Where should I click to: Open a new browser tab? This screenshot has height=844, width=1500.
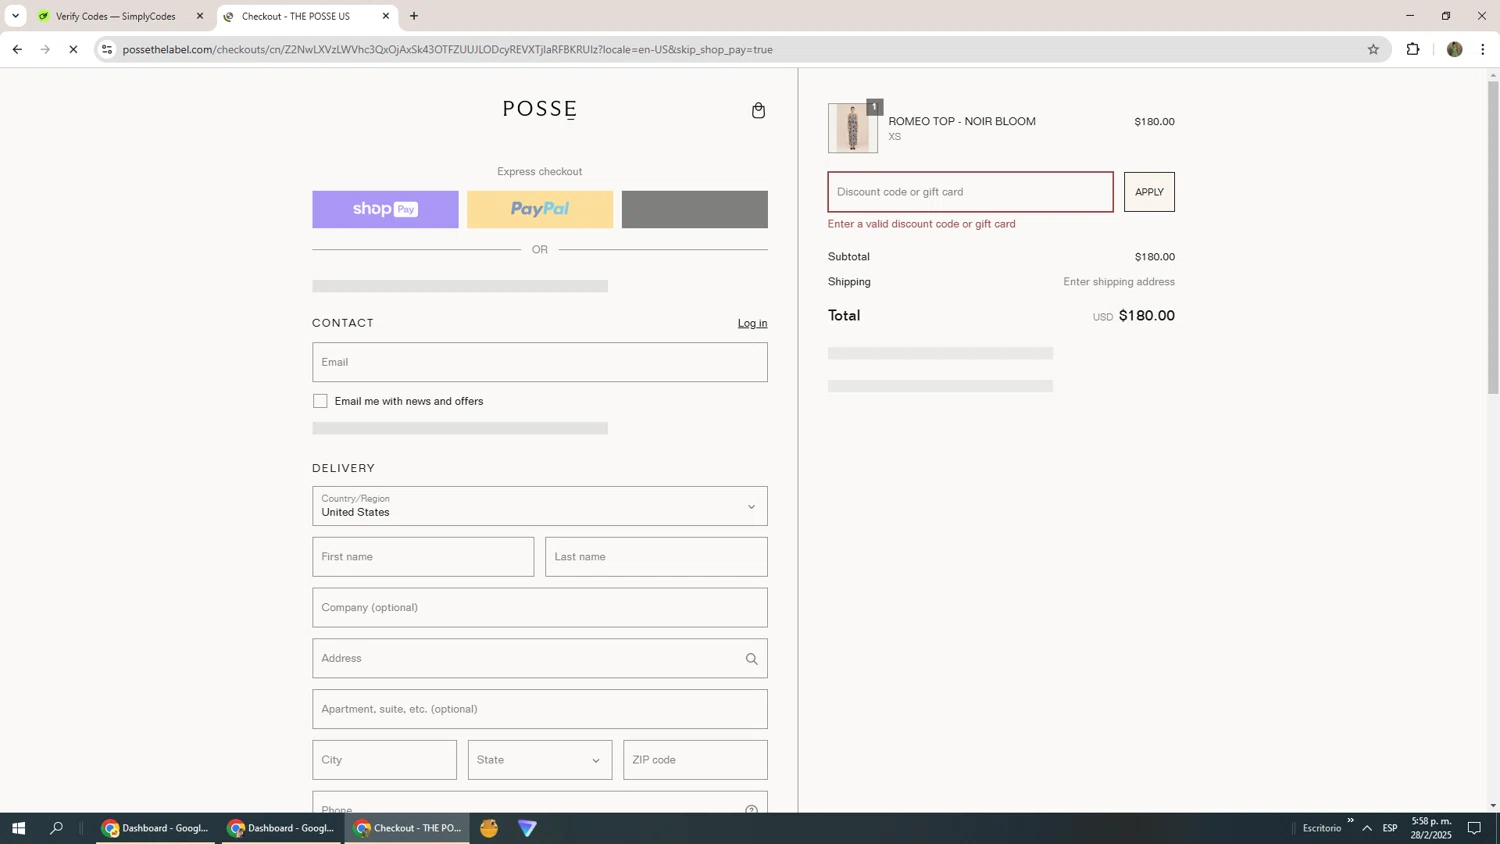pos(414,16)
